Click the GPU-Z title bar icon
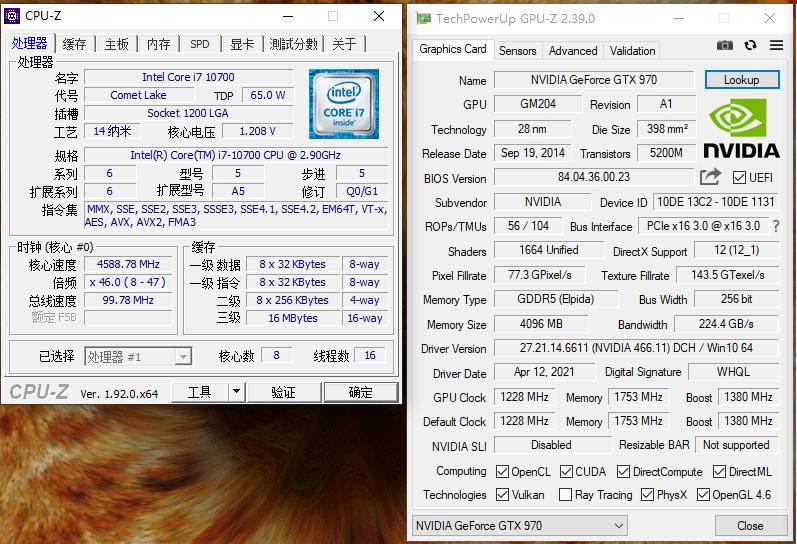This screenshot has height=544, width=797. coord(423,18)
